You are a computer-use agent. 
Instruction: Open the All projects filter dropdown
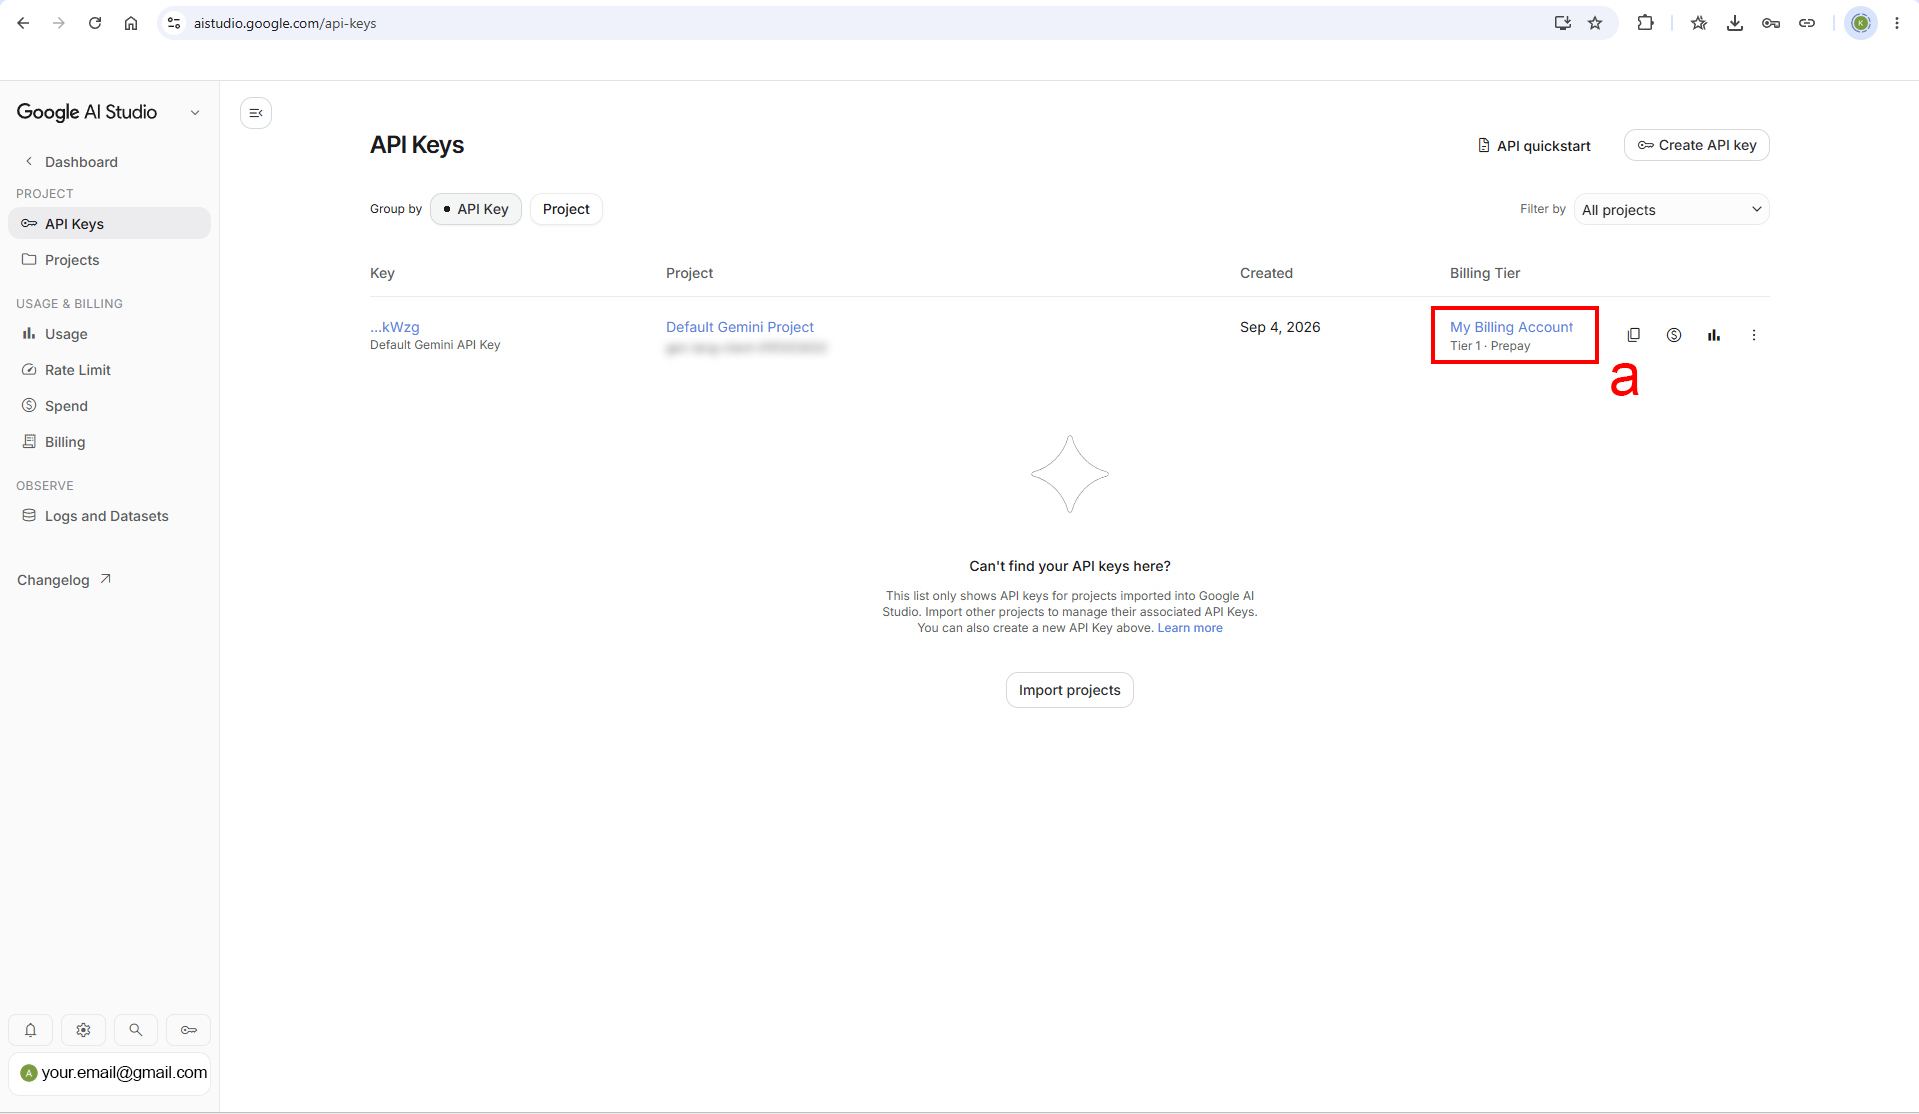coord(1671,210)
